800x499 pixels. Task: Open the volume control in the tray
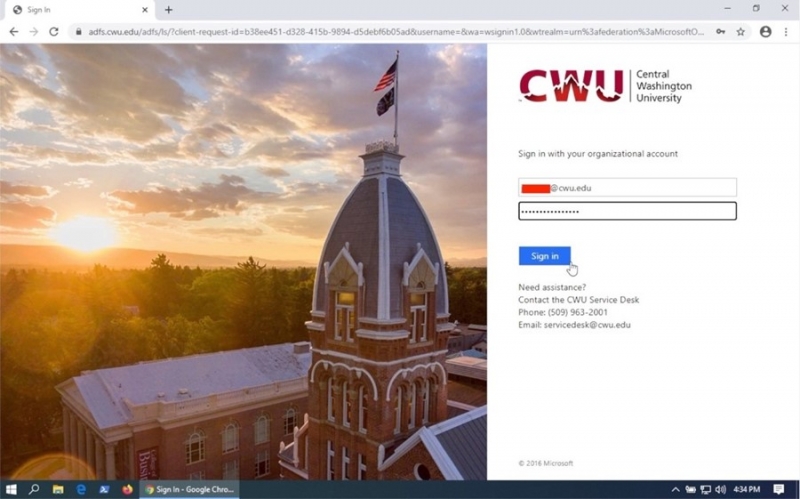pyautogui.click(x=720, y=490)
